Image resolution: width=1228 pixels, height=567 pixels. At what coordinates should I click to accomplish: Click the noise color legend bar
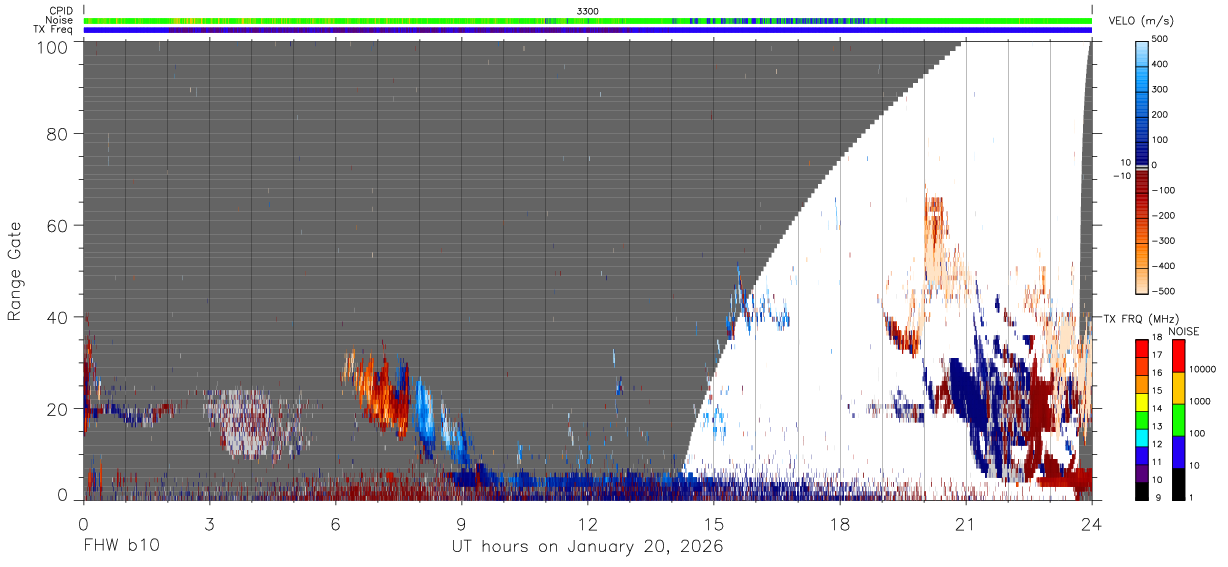1178,418
